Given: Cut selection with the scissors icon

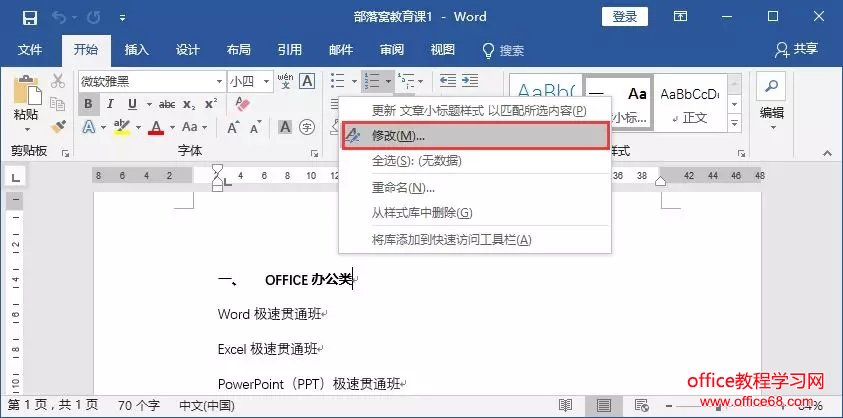Looking at the screenshot, I should coord(58,81).
